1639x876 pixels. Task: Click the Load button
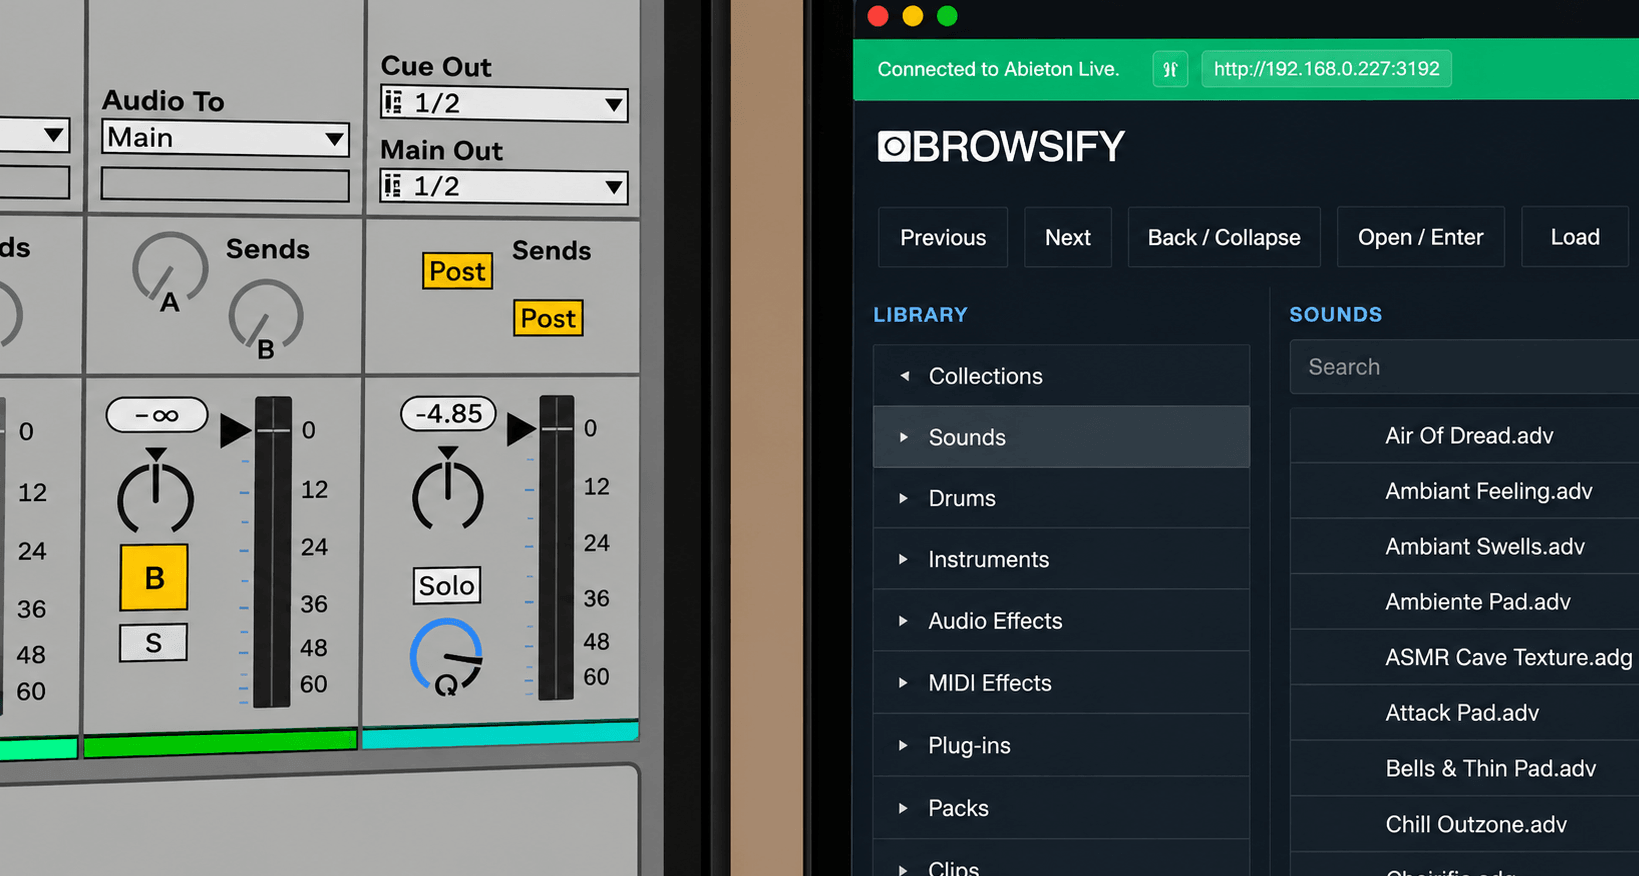pyautogui.click(x=1575, y=237)
